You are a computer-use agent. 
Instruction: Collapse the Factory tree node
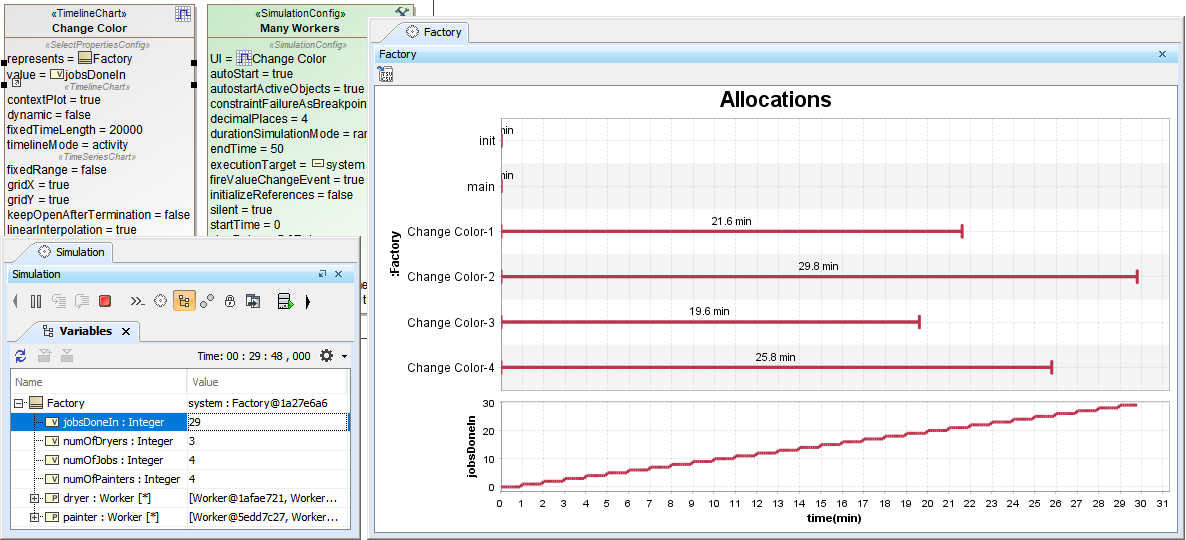tap(19, 403)
